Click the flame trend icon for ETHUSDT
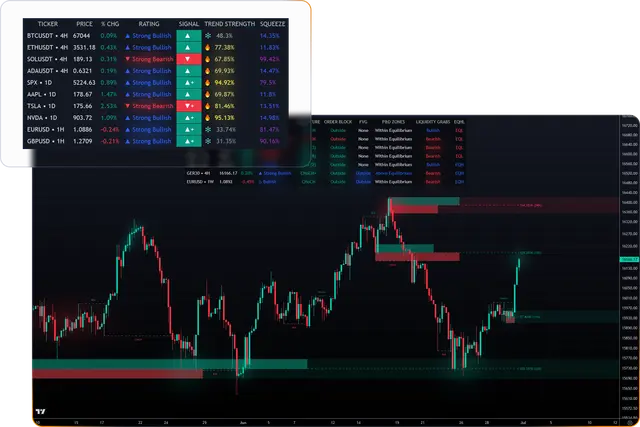 click(208, 47)
